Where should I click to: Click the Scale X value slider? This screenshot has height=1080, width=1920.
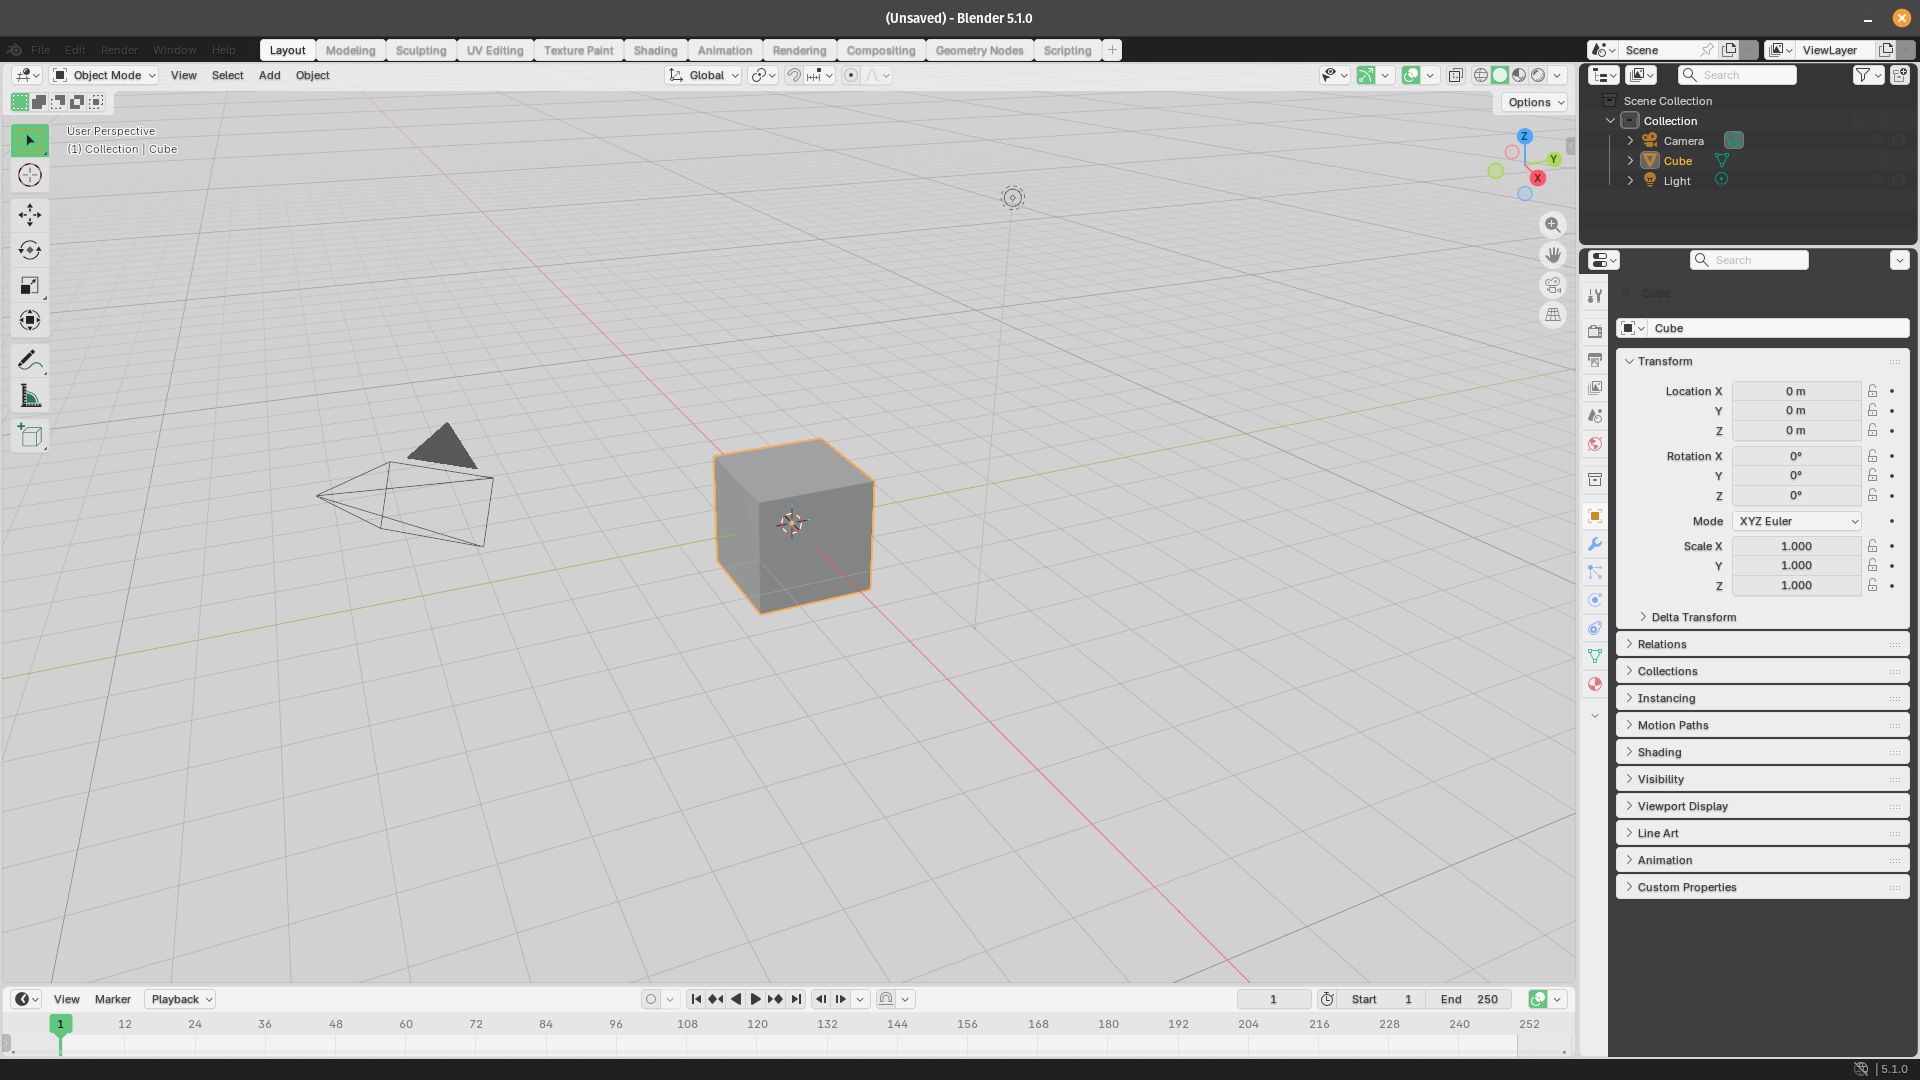1795,546
